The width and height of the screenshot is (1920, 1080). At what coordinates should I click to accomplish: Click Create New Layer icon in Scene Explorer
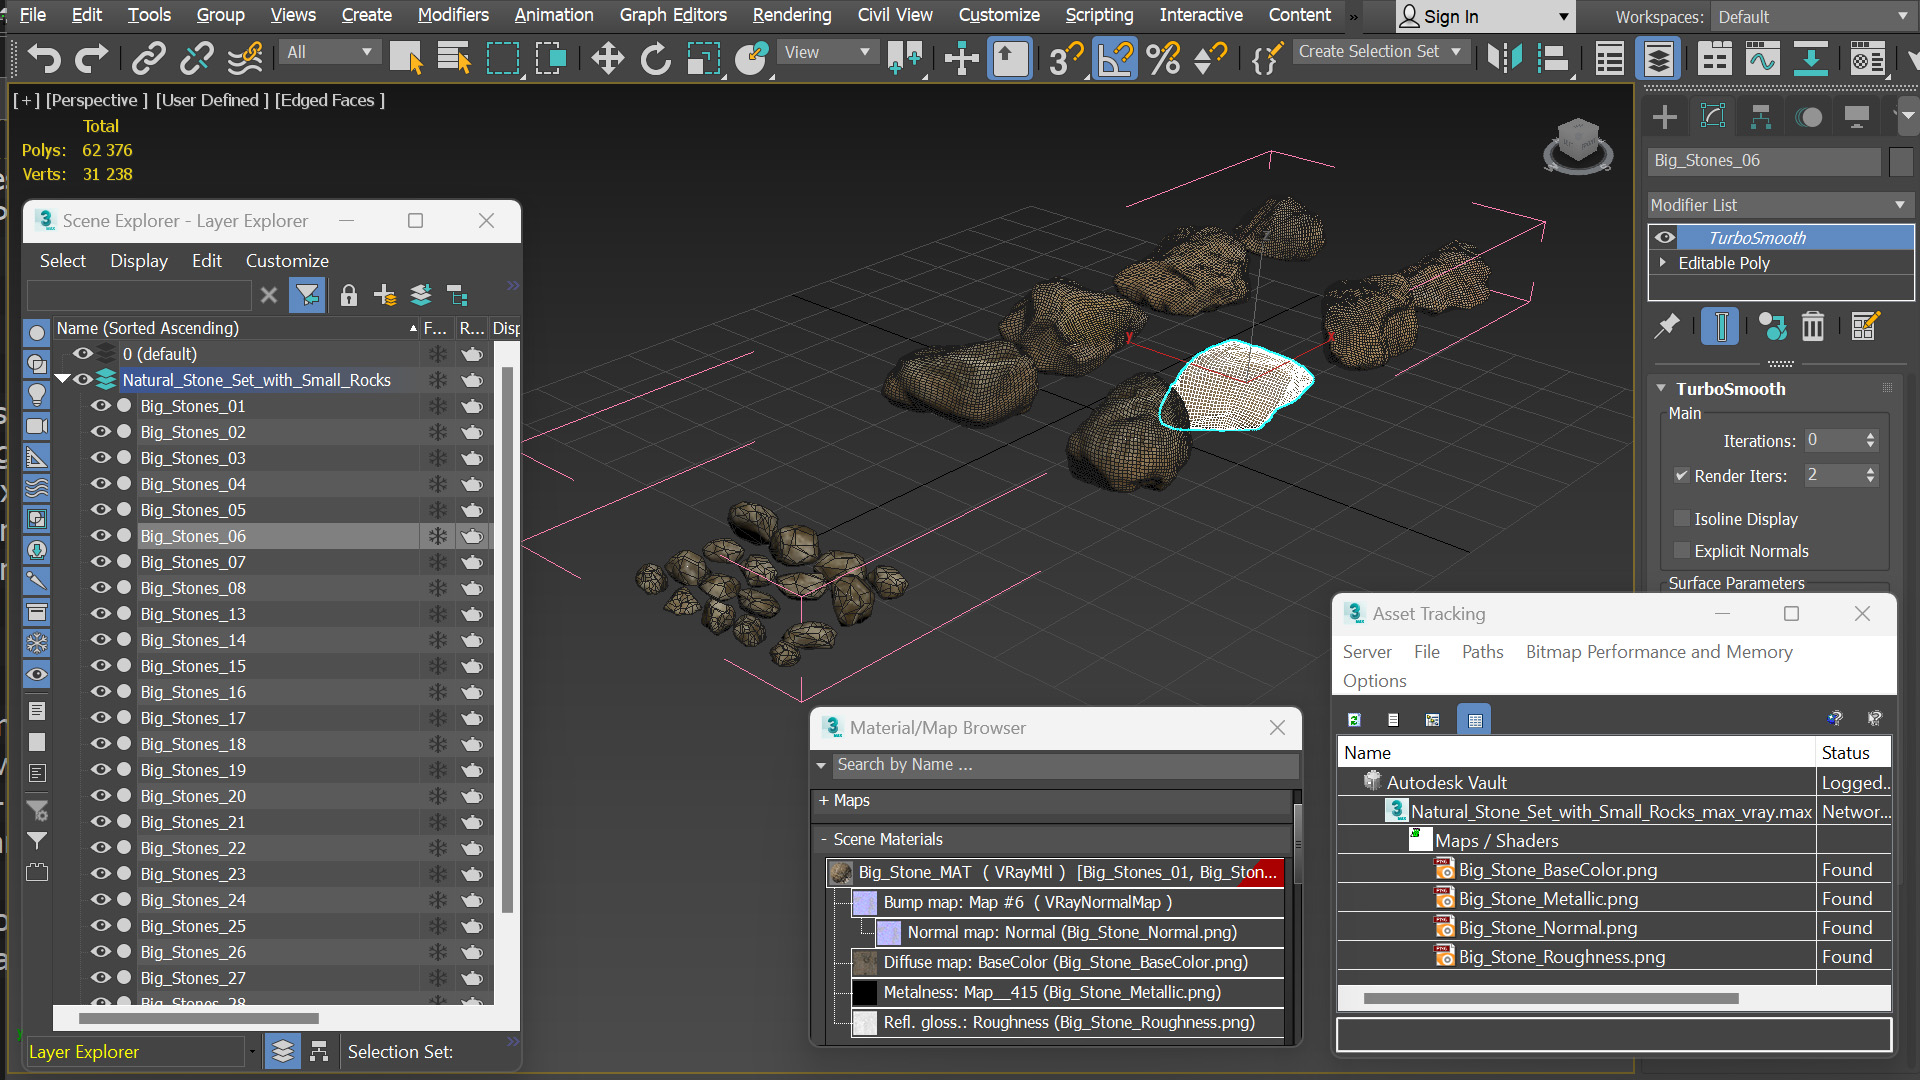point(385,295)
